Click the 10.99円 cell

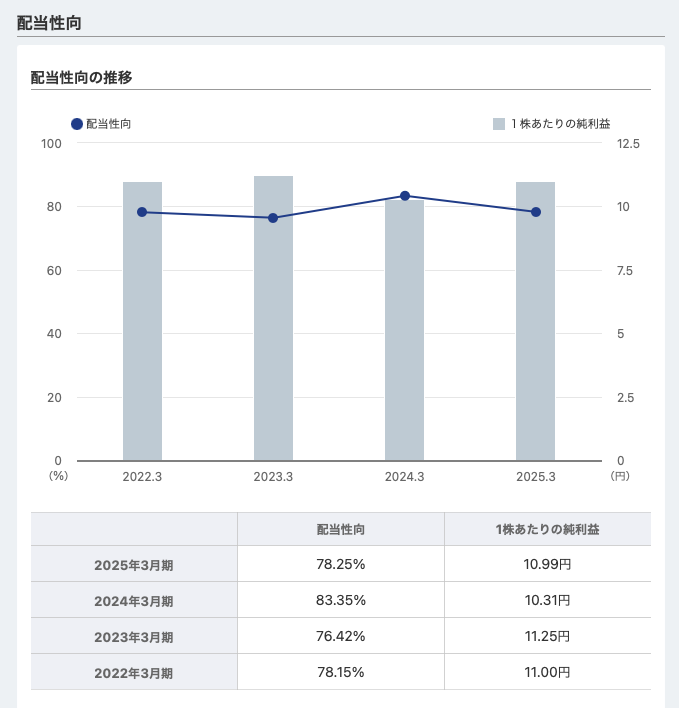(x=548, y=564)
